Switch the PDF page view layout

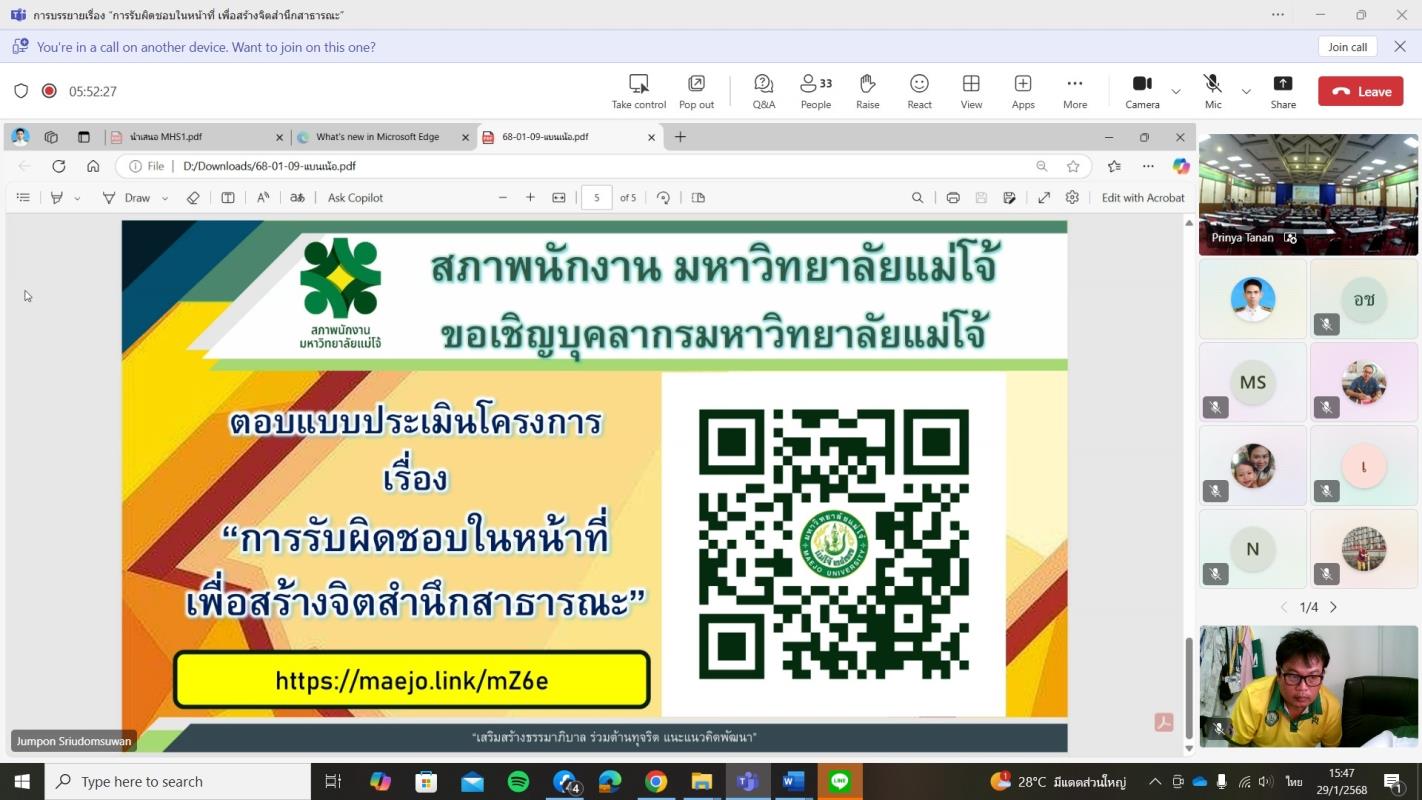698,198
